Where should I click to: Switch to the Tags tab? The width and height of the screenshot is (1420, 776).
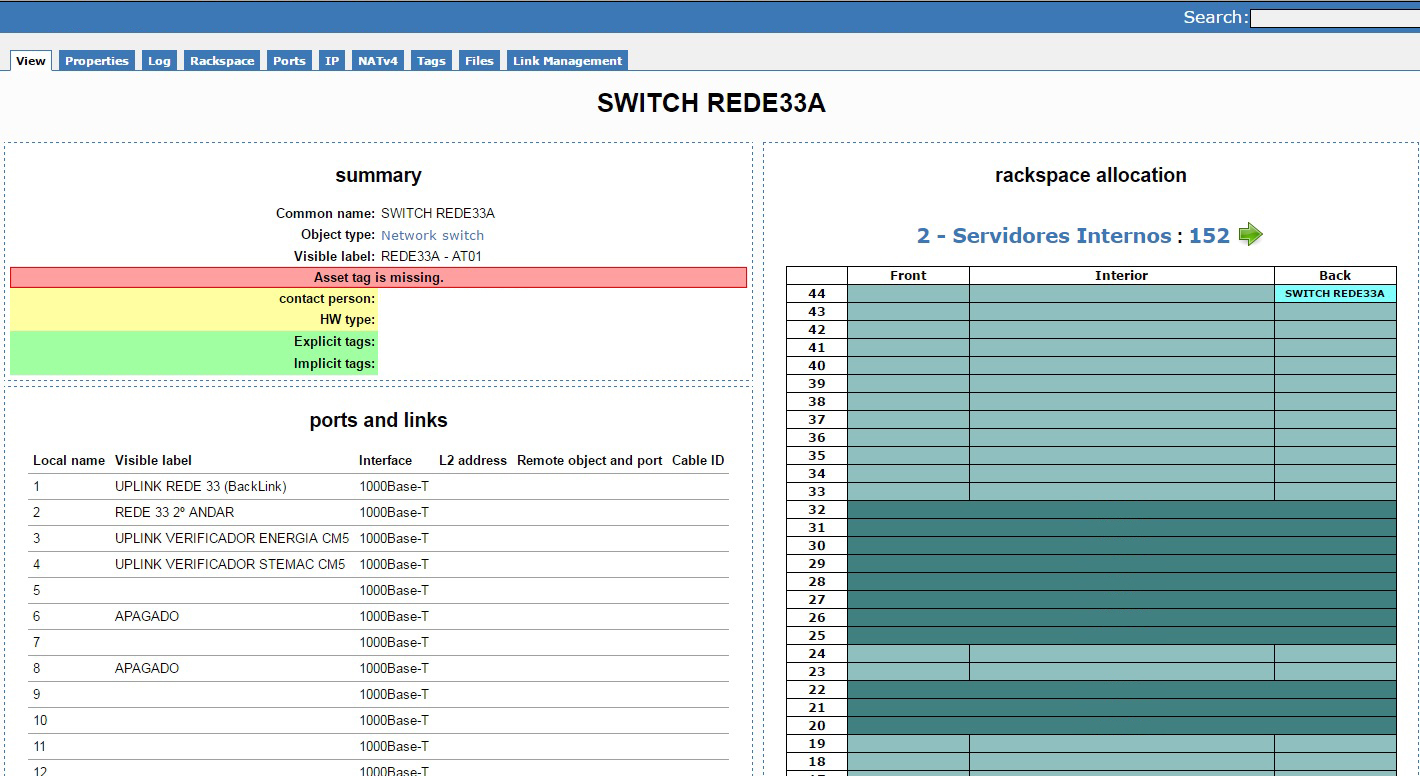(431, 61)
